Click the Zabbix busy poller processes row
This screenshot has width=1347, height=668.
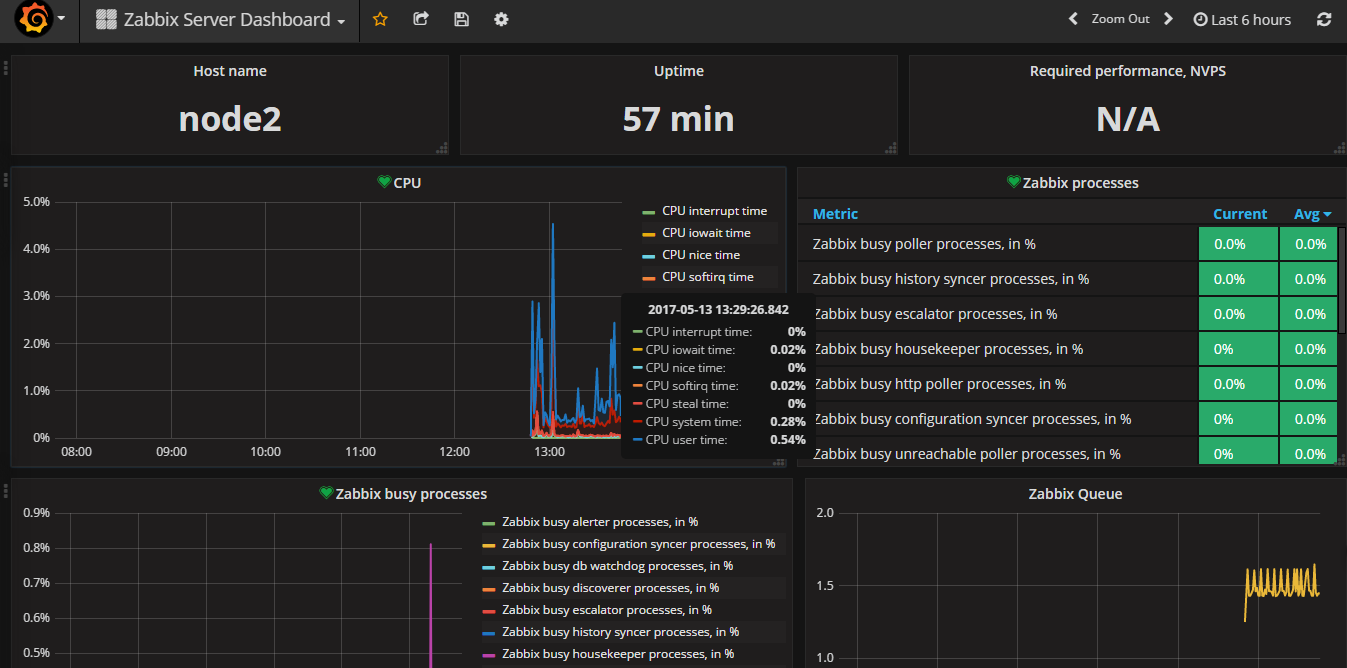tap(1068, 244)
